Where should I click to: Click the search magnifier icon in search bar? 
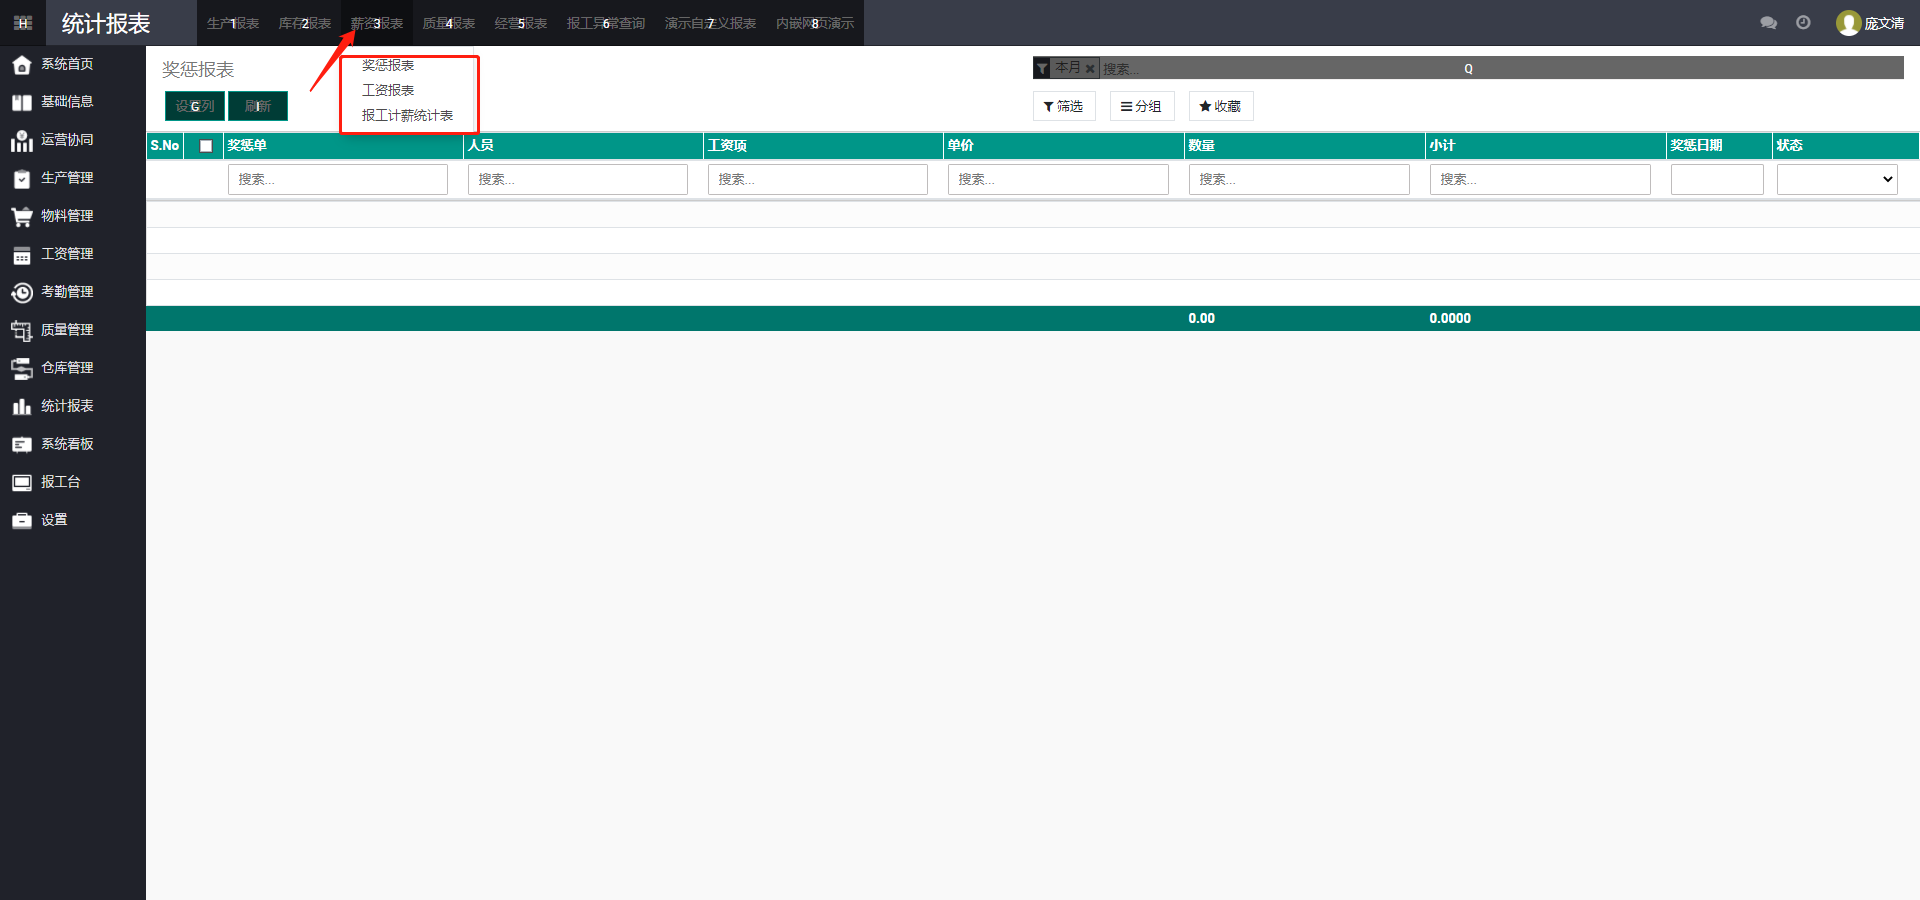click(x=1468, y=69)
